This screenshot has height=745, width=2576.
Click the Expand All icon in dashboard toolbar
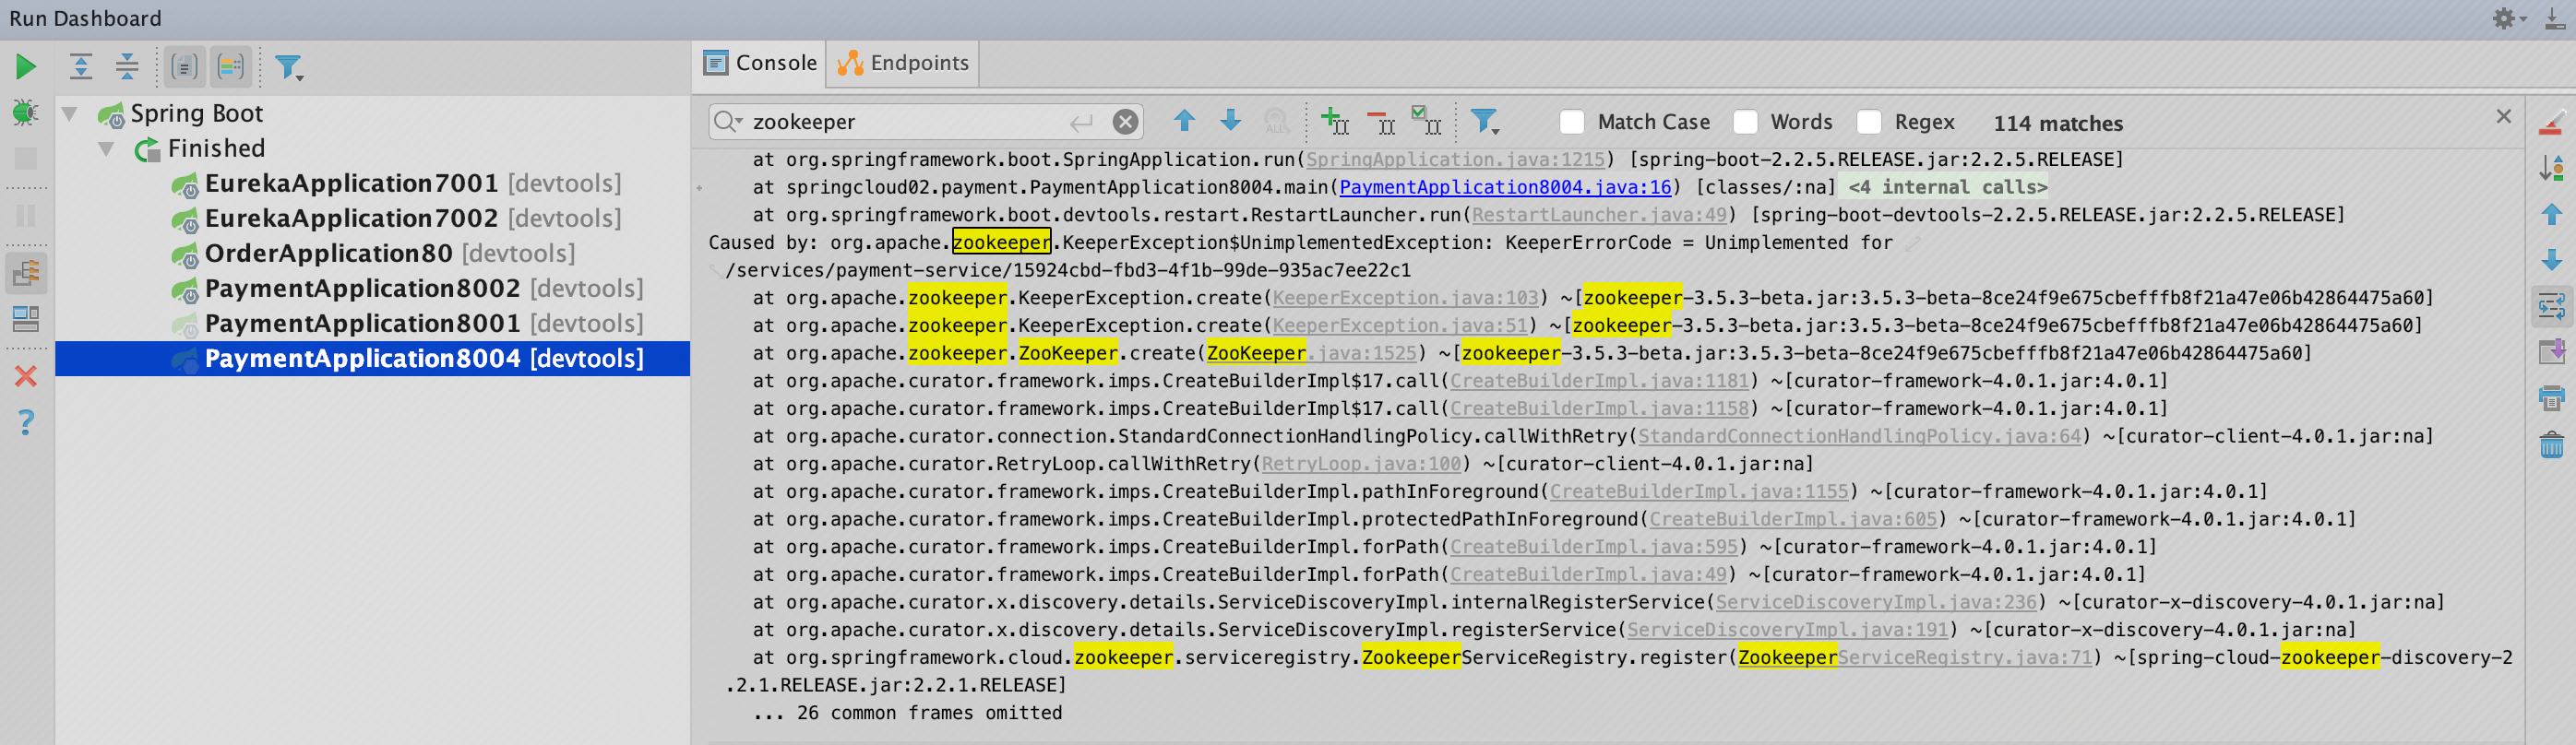click(81, 67)
